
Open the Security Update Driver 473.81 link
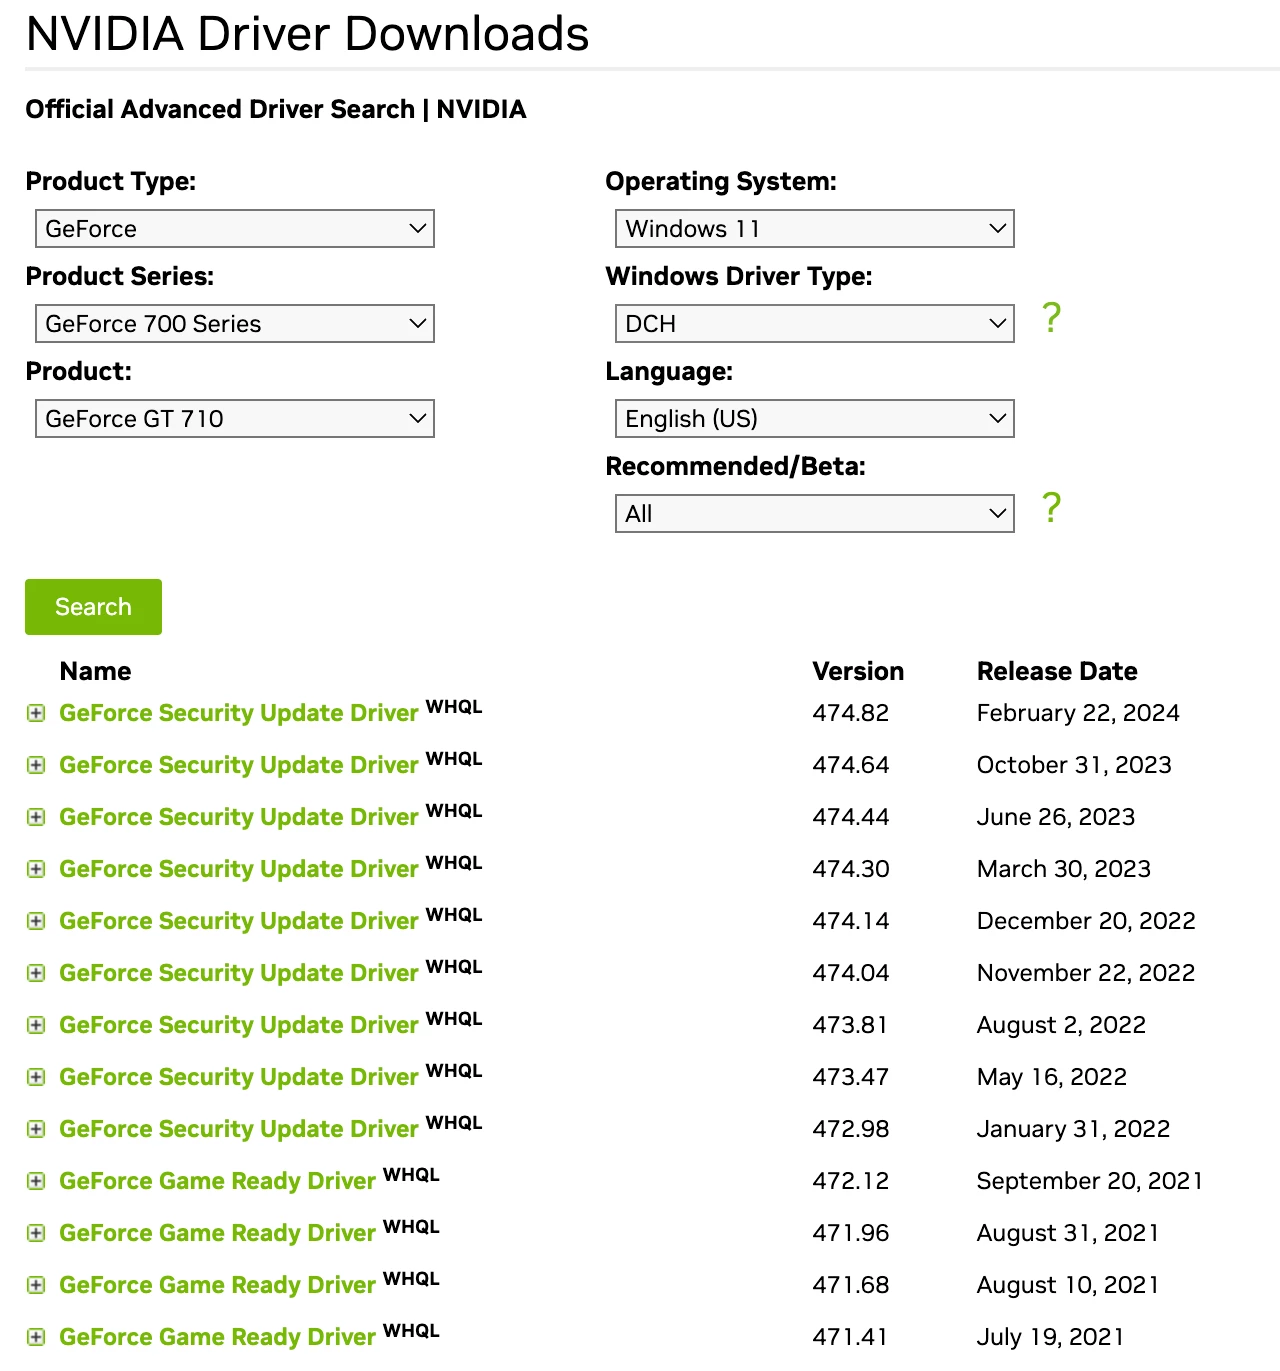pyautogui.click(x=238, y=1025)
